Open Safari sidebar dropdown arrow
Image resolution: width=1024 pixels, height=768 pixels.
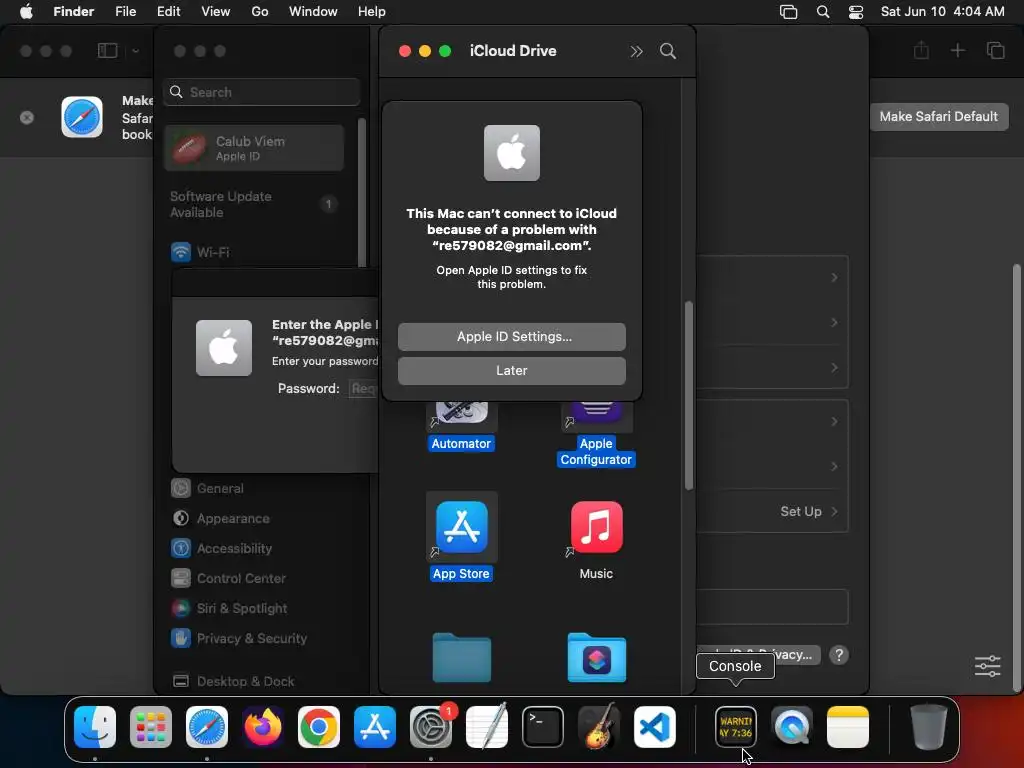135,51
